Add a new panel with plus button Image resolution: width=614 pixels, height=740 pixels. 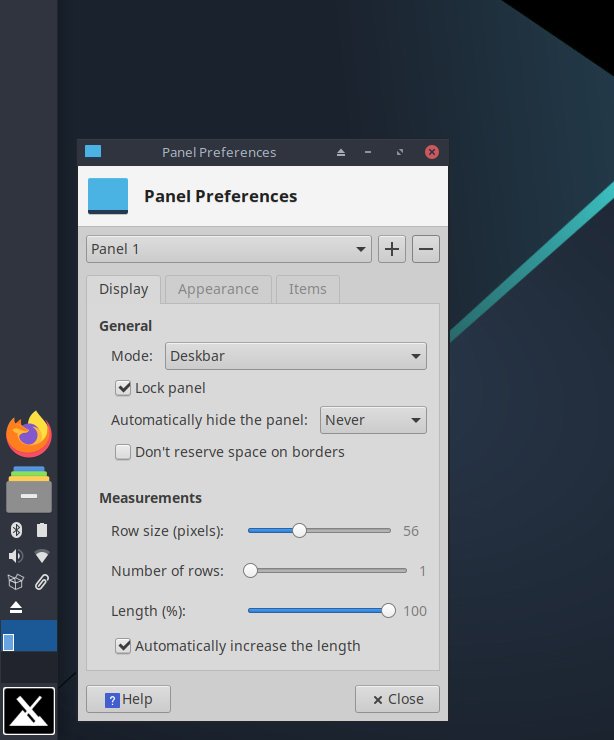(392, 249)
